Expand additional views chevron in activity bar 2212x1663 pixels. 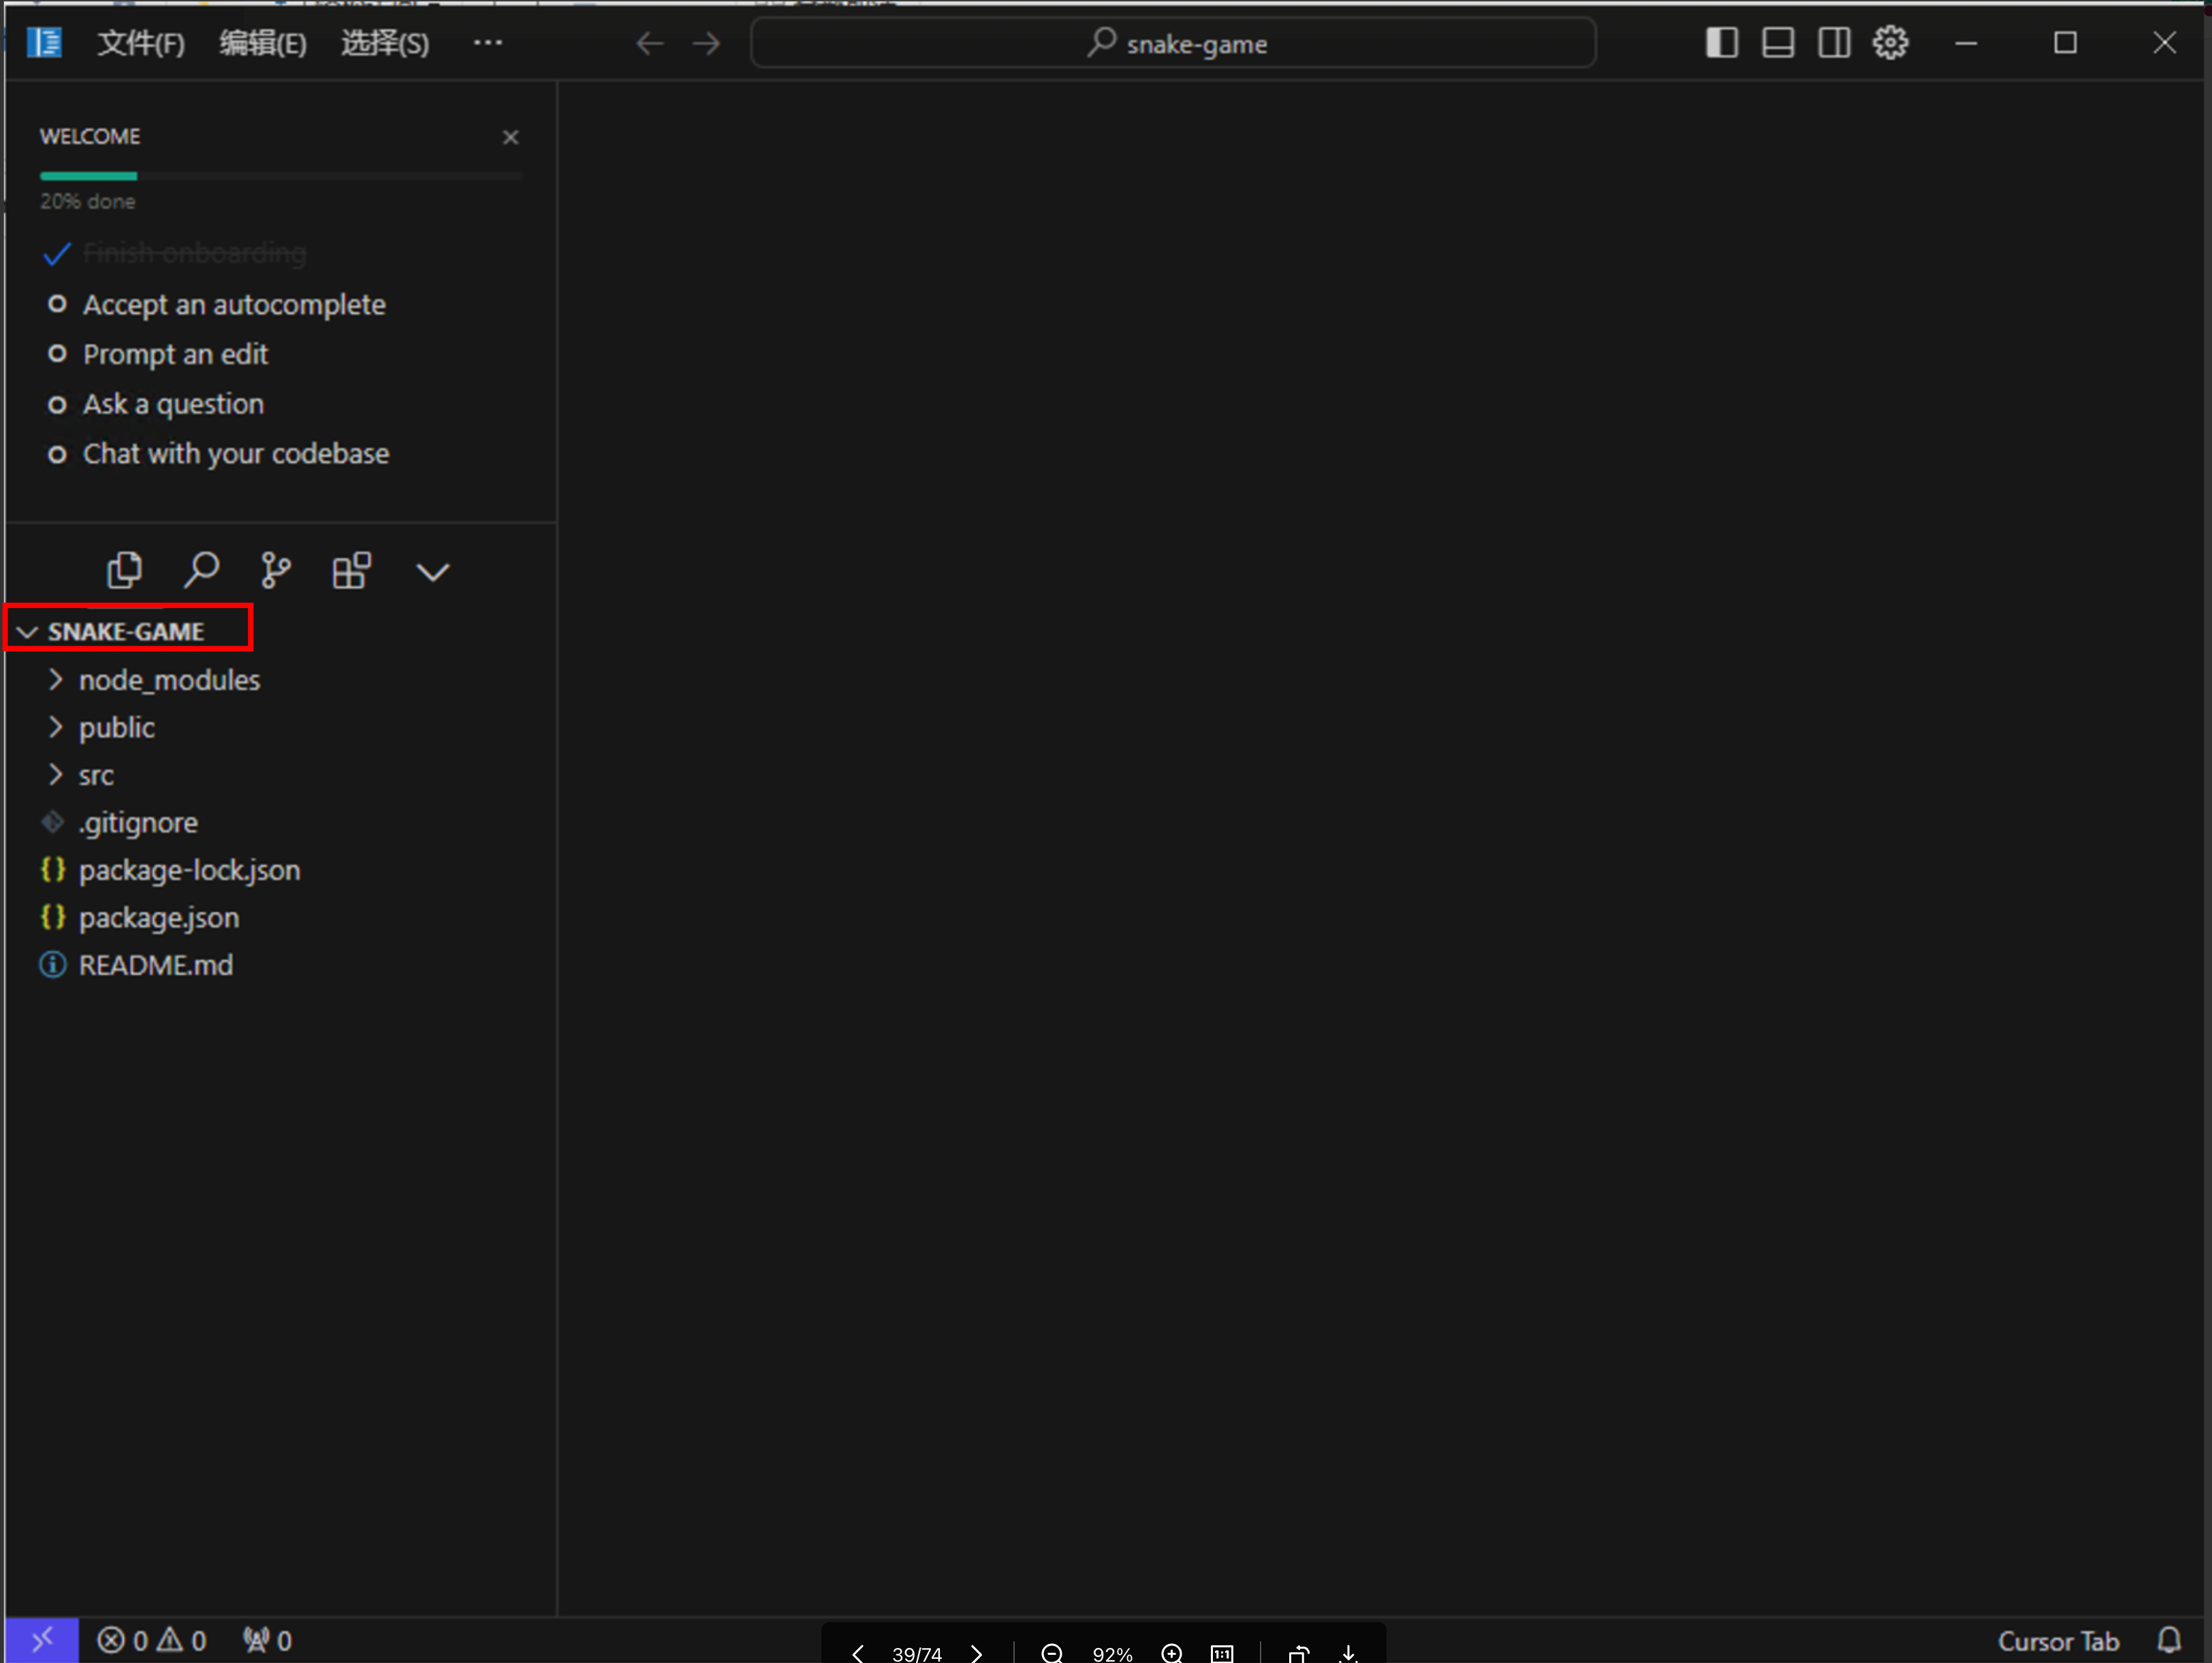433,572
